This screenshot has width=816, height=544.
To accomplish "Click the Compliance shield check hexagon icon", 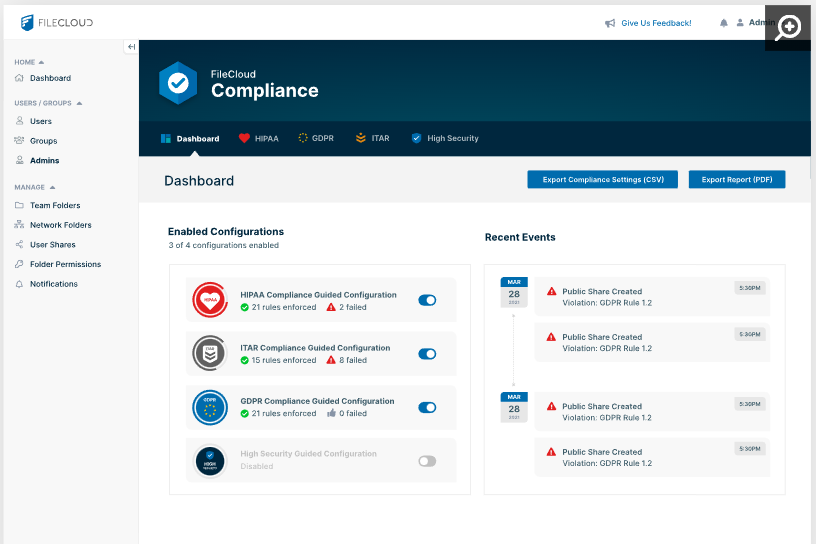I will [x=178, y=83].
